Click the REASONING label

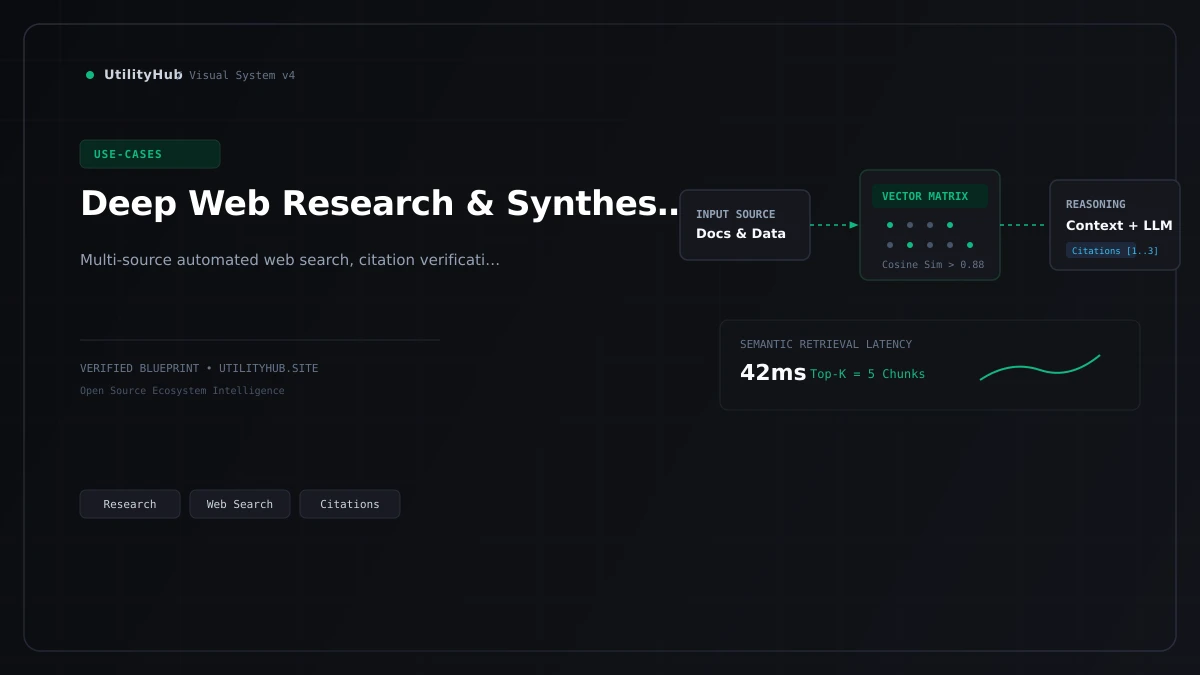(1096, 204)
